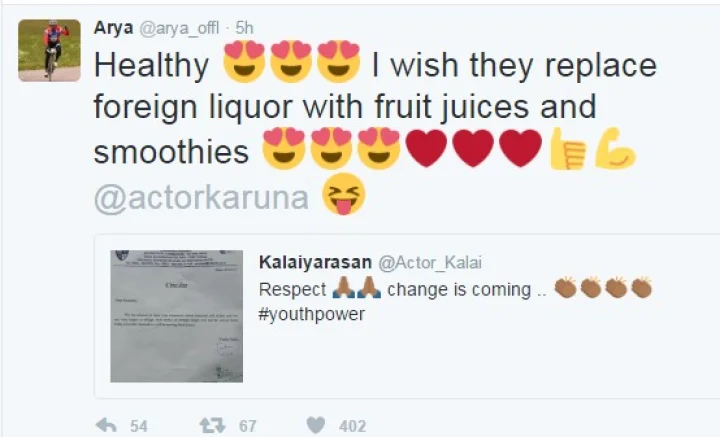Click the reply arrow icon
This screenshot has width=720, height=437.
click(106, 426)
